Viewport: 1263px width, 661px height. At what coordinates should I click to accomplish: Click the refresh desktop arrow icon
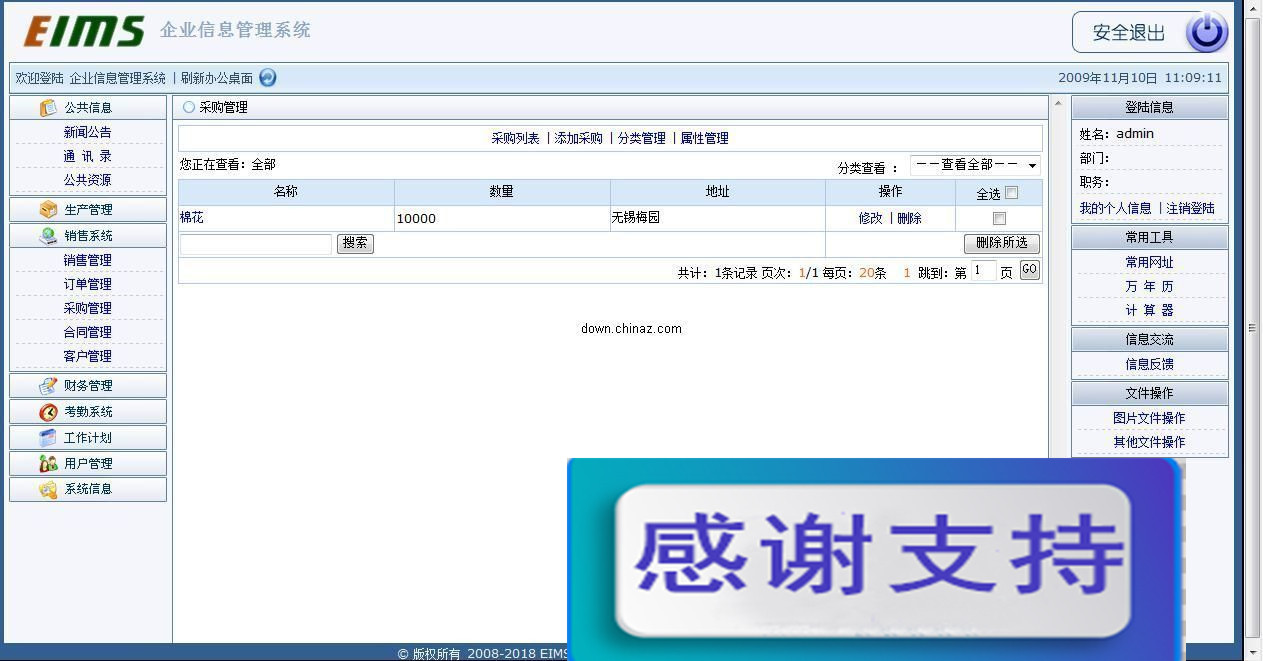[267, 77]
